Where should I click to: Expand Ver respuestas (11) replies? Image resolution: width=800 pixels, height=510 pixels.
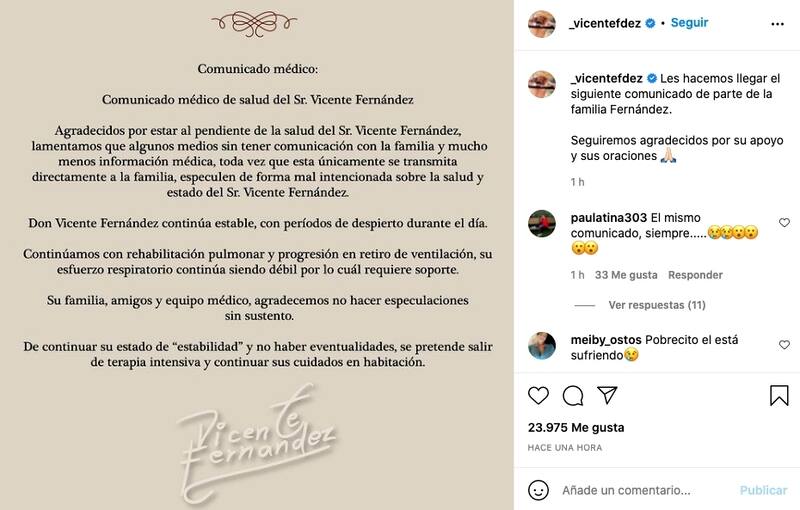657,305
